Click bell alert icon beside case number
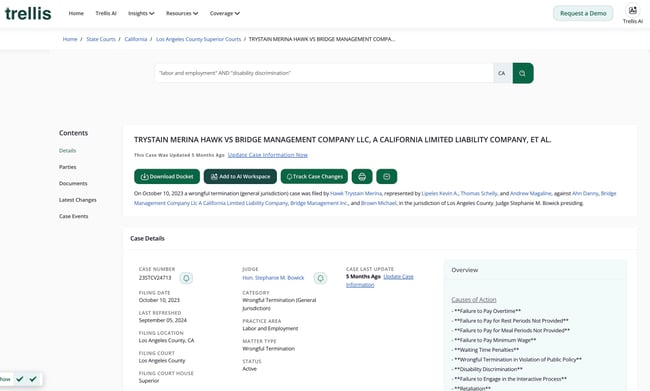650x391 pixels. 186,278
